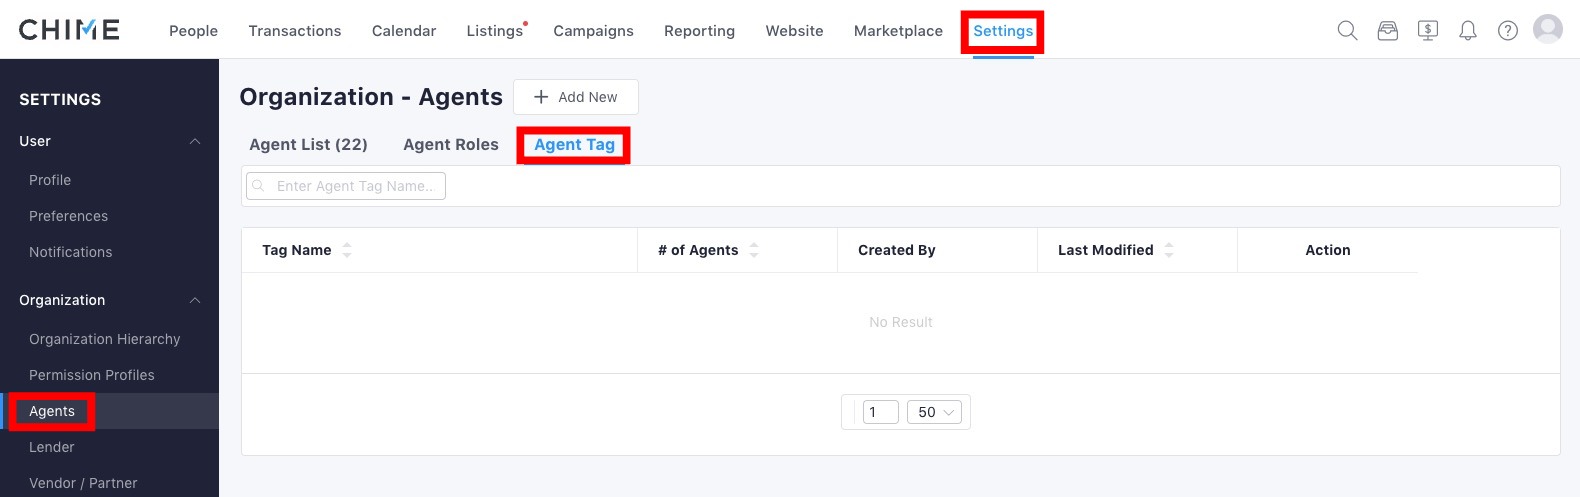This screenshot has width=1580, height=497.
Task: Switch to Agent List (22) tab
Action: (x=308, y=144)
